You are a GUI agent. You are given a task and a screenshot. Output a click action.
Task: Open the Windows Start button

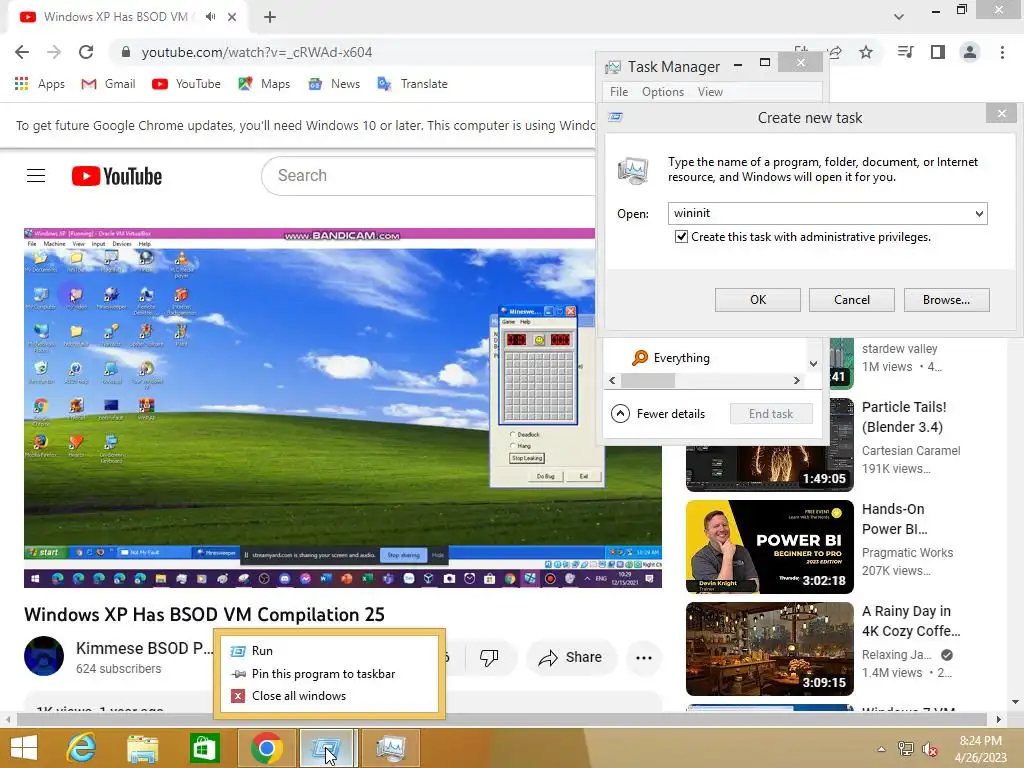(24, 748)
